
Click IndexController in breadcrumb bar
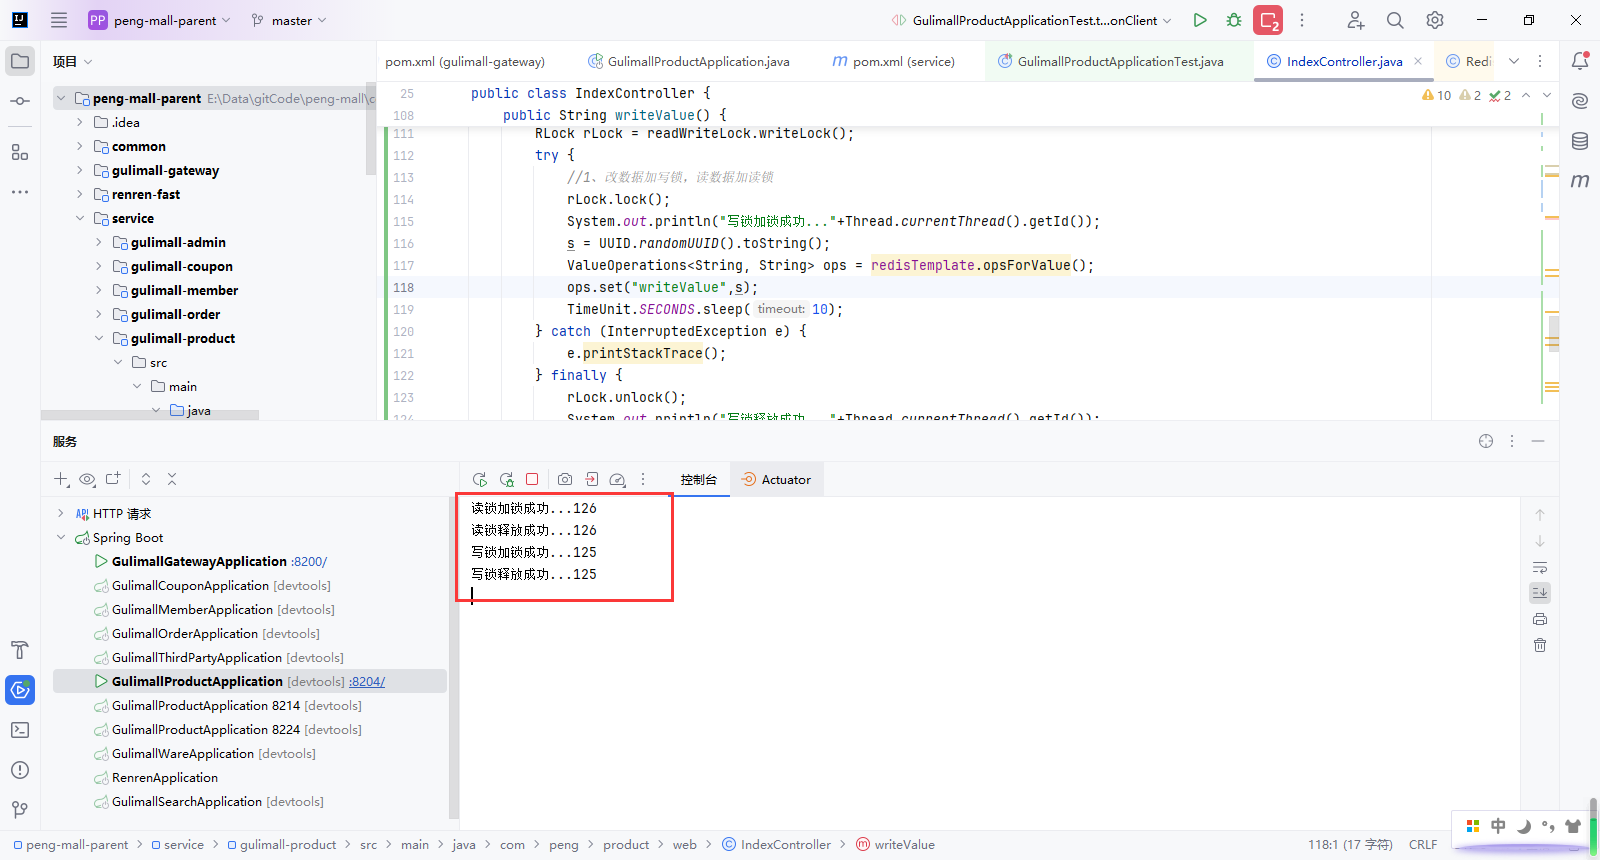(x=776, y=845)
